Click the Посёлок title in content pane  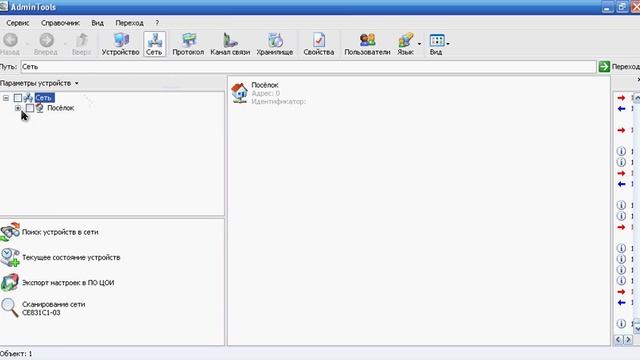[265, 85]
